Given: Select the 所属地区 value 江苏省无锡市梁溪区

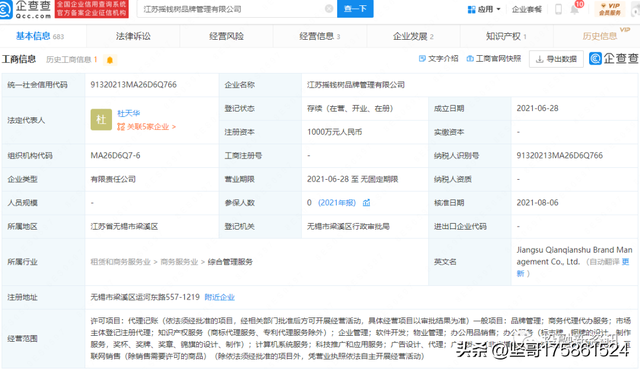Looking at the screenshot, I should coord(124,226).
